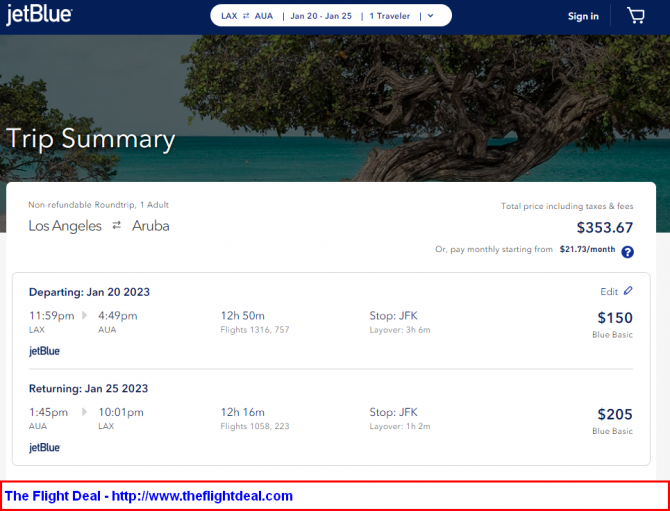Click $21.73/month payment text

588,249
